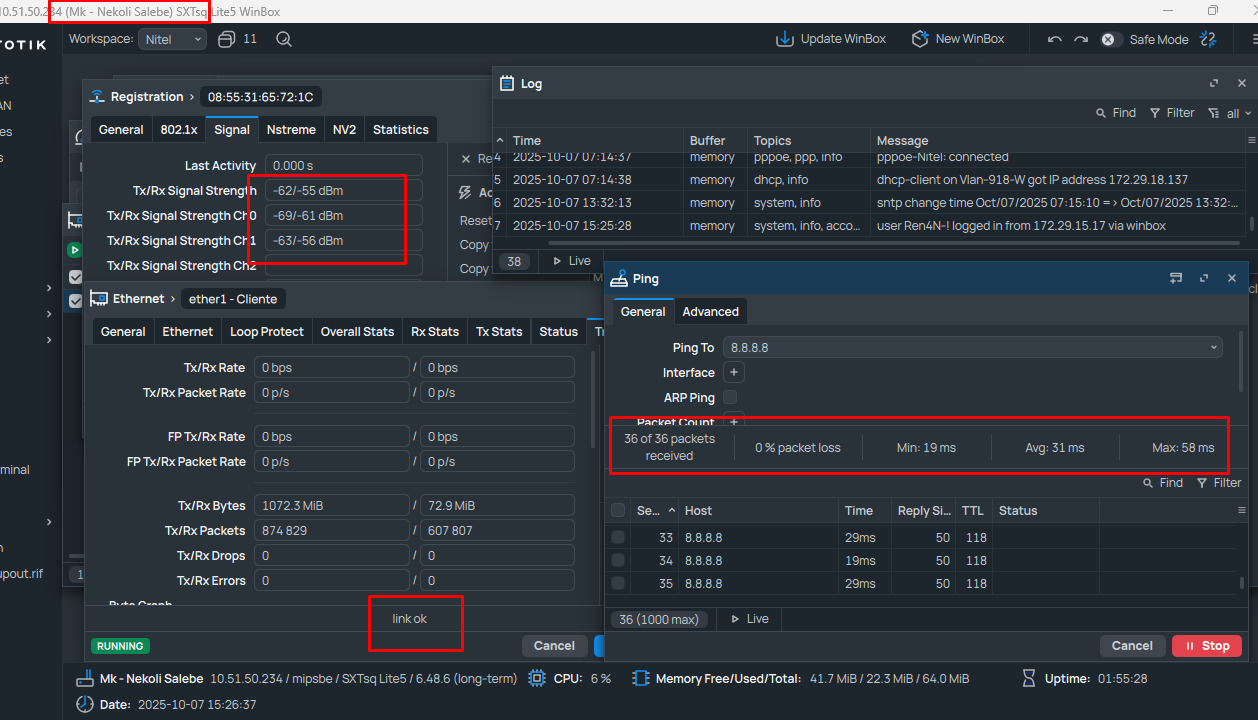This screenshot has height=720, width=1258.
Task: Open a New WinBox window
Action: pos(957,39)
